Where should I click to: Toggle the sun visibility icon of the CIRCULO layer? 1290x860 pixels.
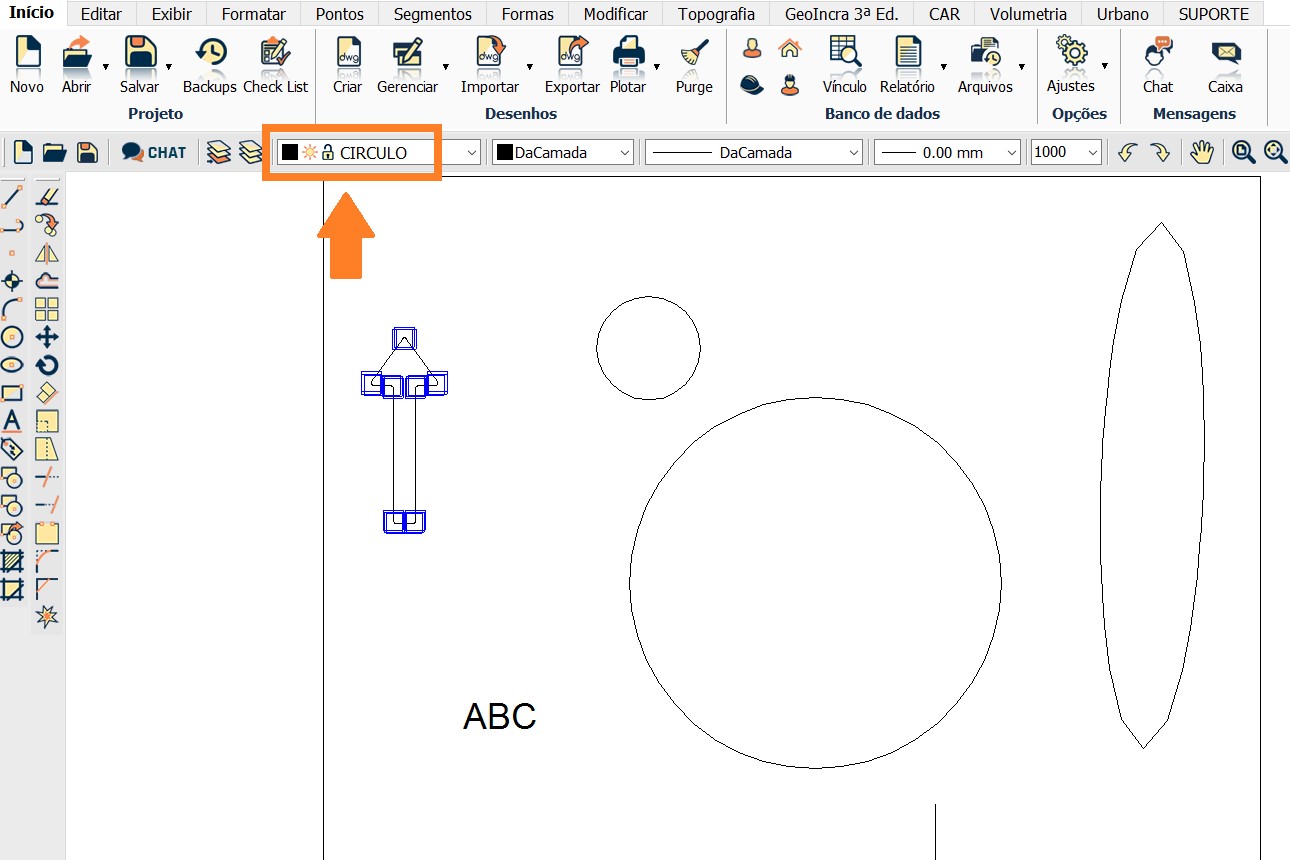309,152
